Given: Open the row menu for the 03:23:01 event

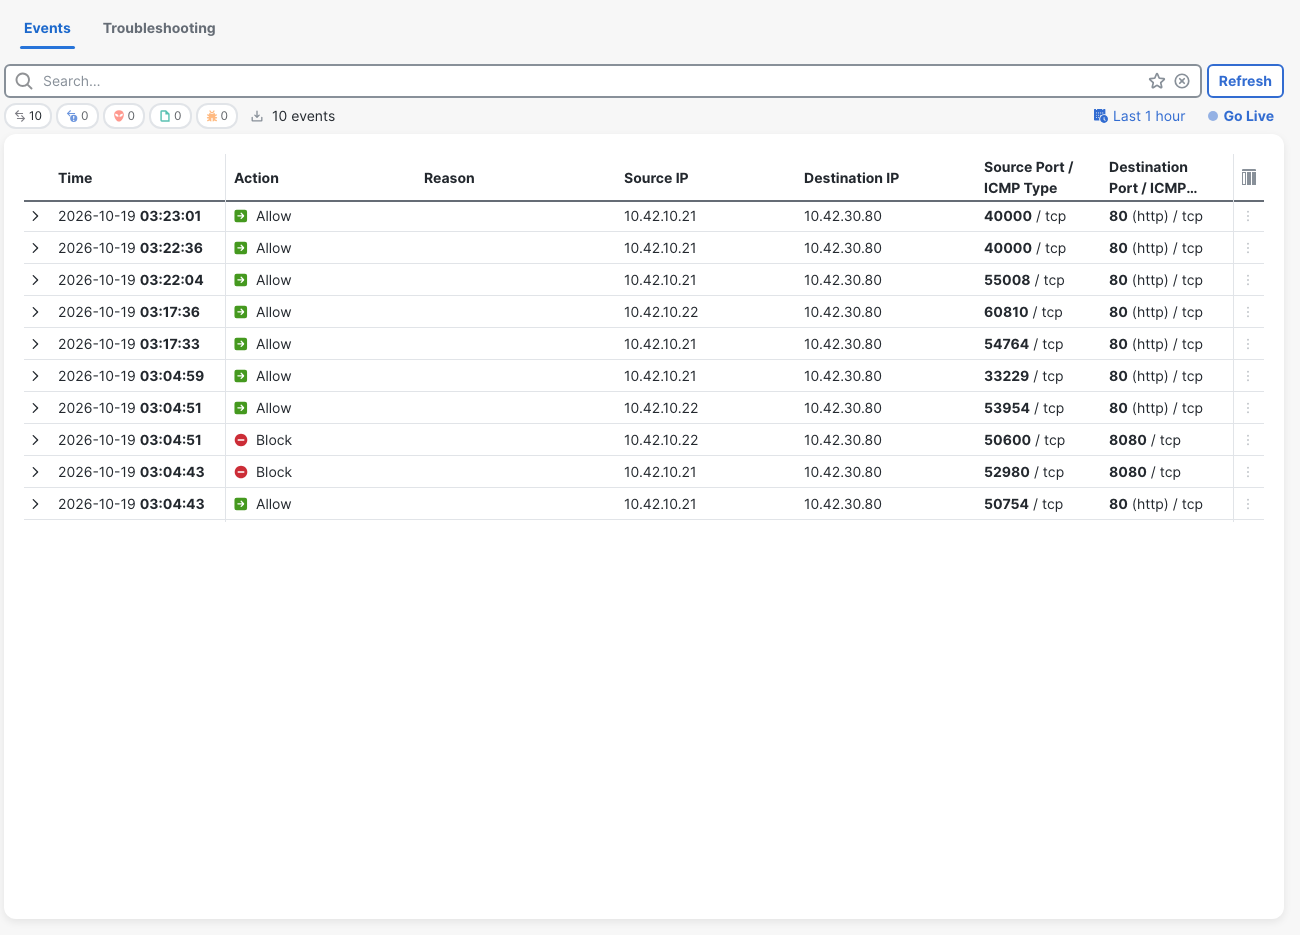Looking at the screenshot, I should click(1248, 216).
